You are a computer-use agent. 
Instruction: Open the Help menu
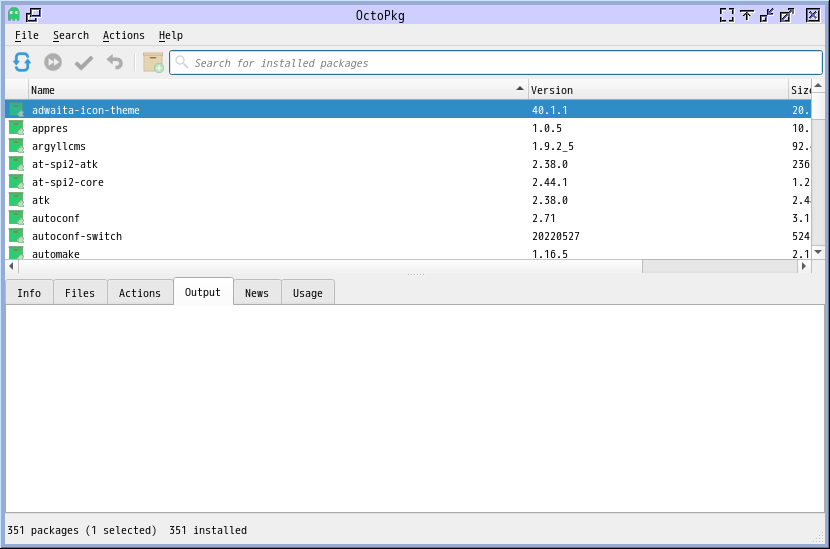[170, 35]
